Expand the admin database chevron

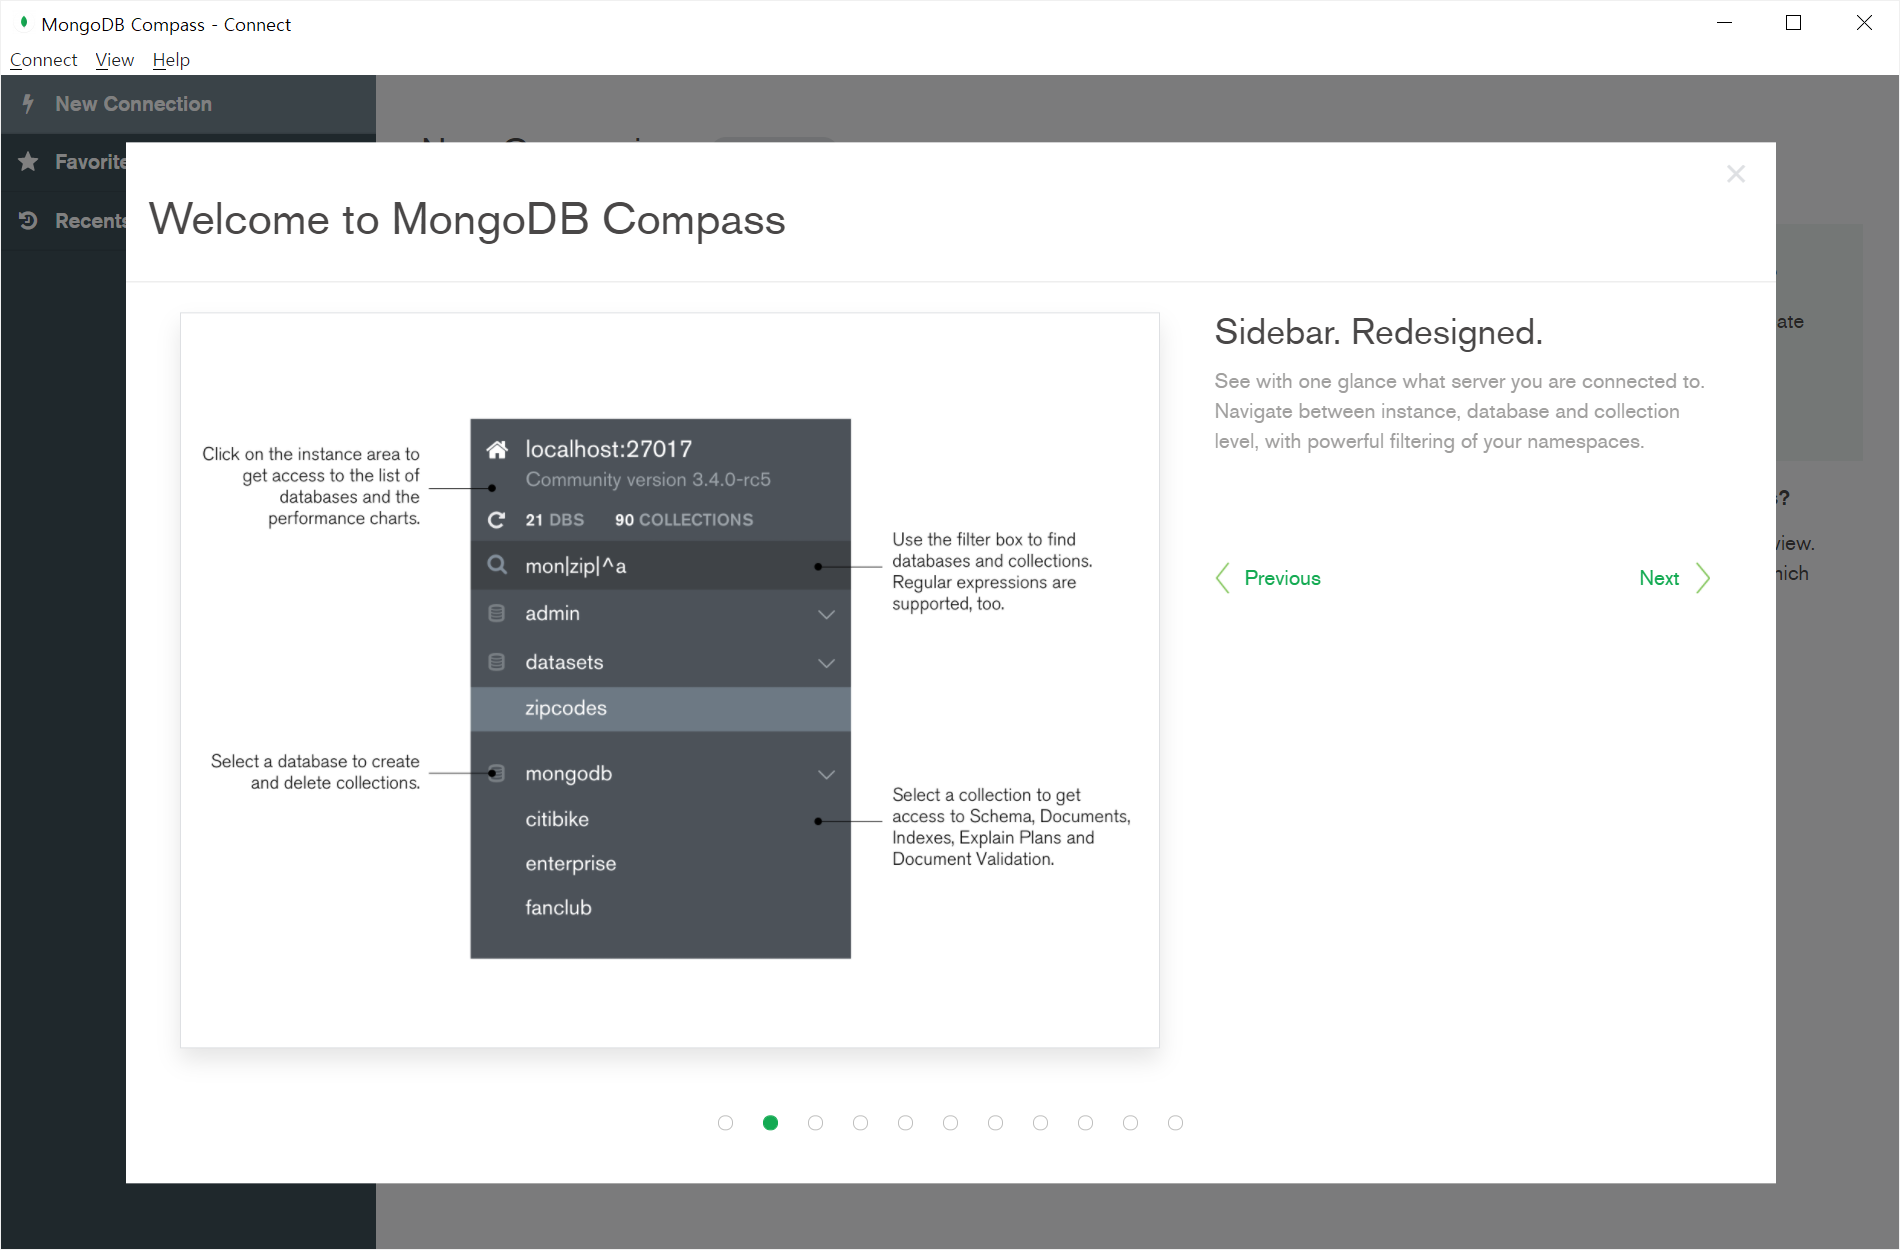tap(826, 614)
